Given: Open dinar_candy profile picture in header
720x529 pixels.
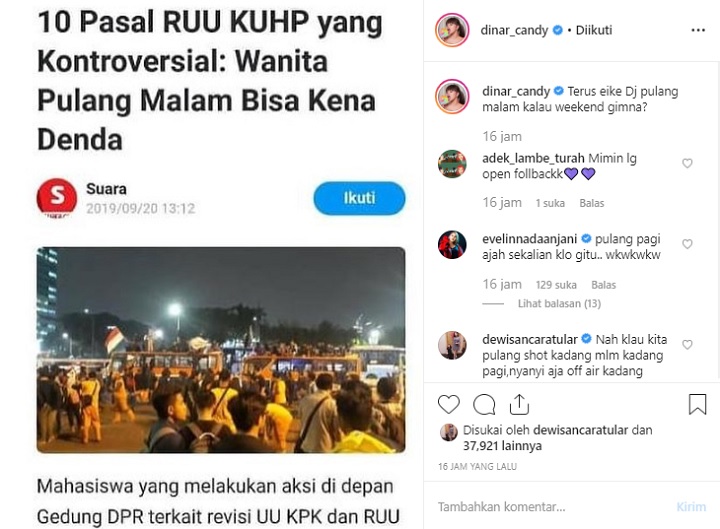Looking at the screenshot, I should pos(452,30).
